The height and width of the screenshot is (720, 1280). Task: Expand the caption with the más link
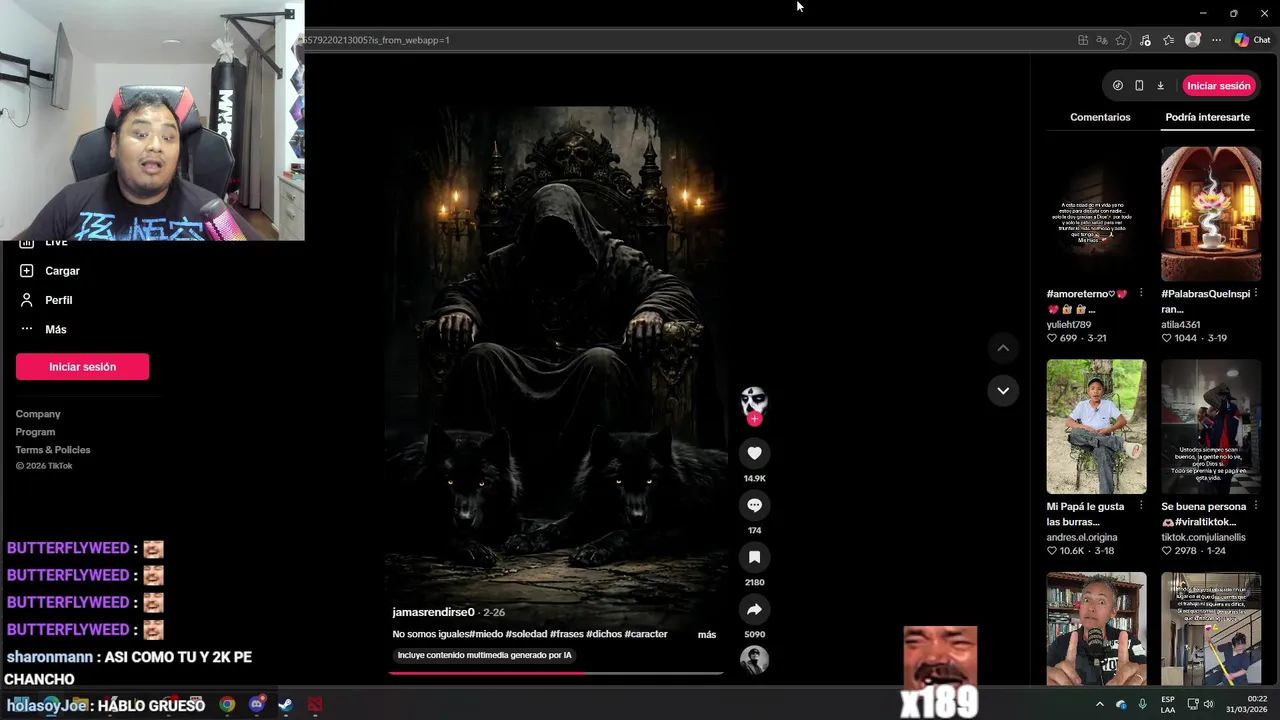707,635
